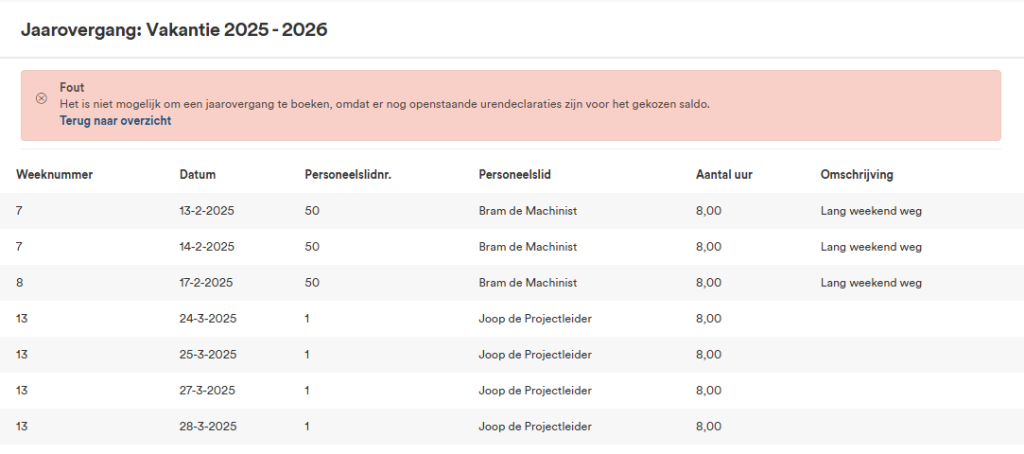Open the Terug naar overzicht link
1024x454 pixels.
tap(116, 121)
